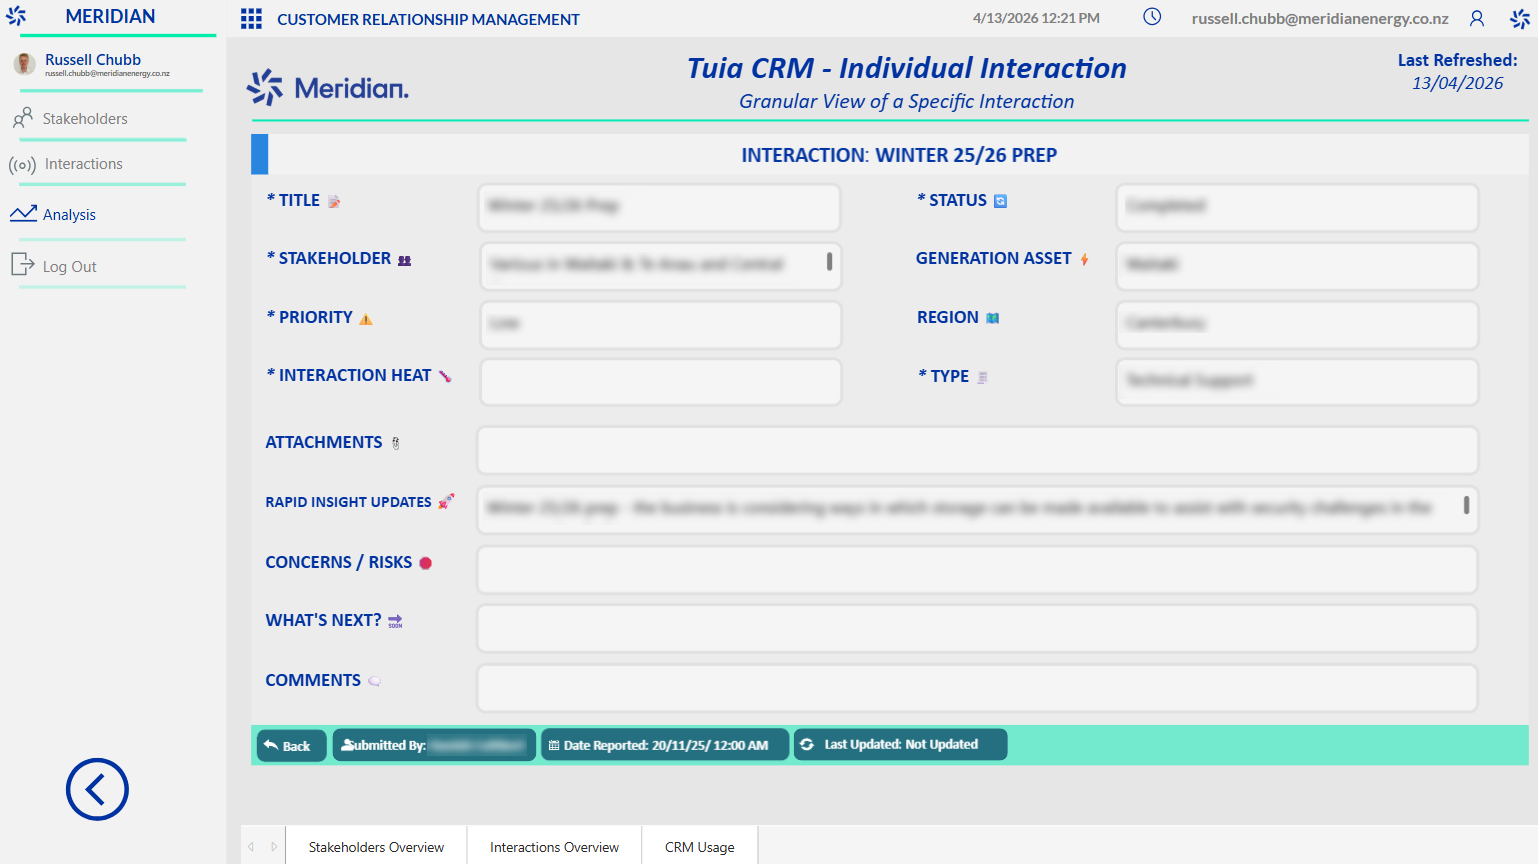Image resolution: width=1538 pixels, height=864 pixels.
Task: Click the CUSTOMER RELATIONSHIP MANAGEMENT title text
Action: (428, 20)
